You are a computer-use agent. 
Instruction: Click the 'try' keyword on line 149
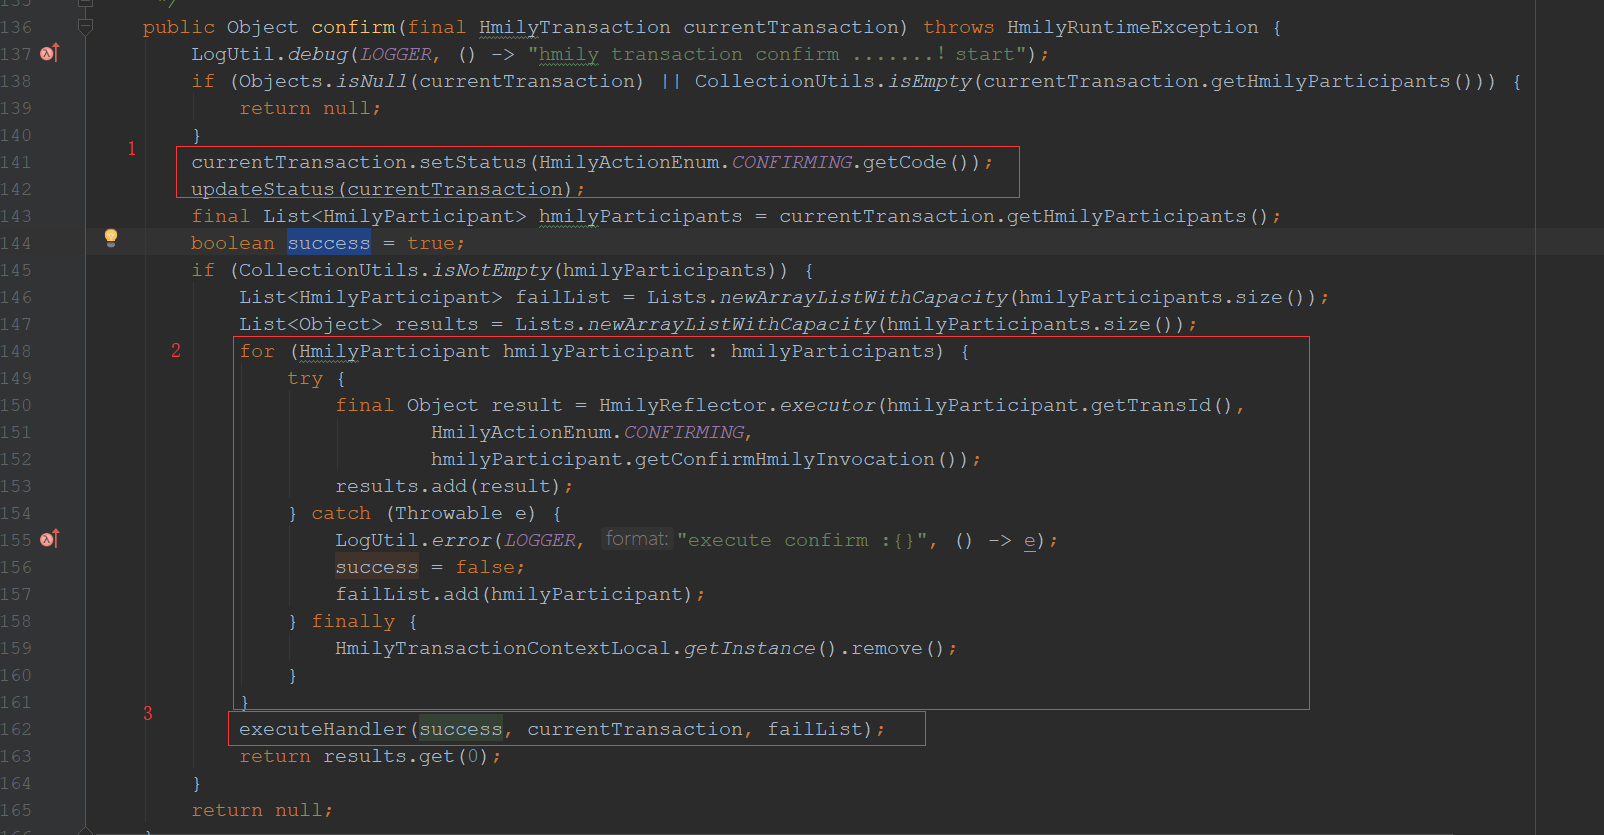[305, 378]
